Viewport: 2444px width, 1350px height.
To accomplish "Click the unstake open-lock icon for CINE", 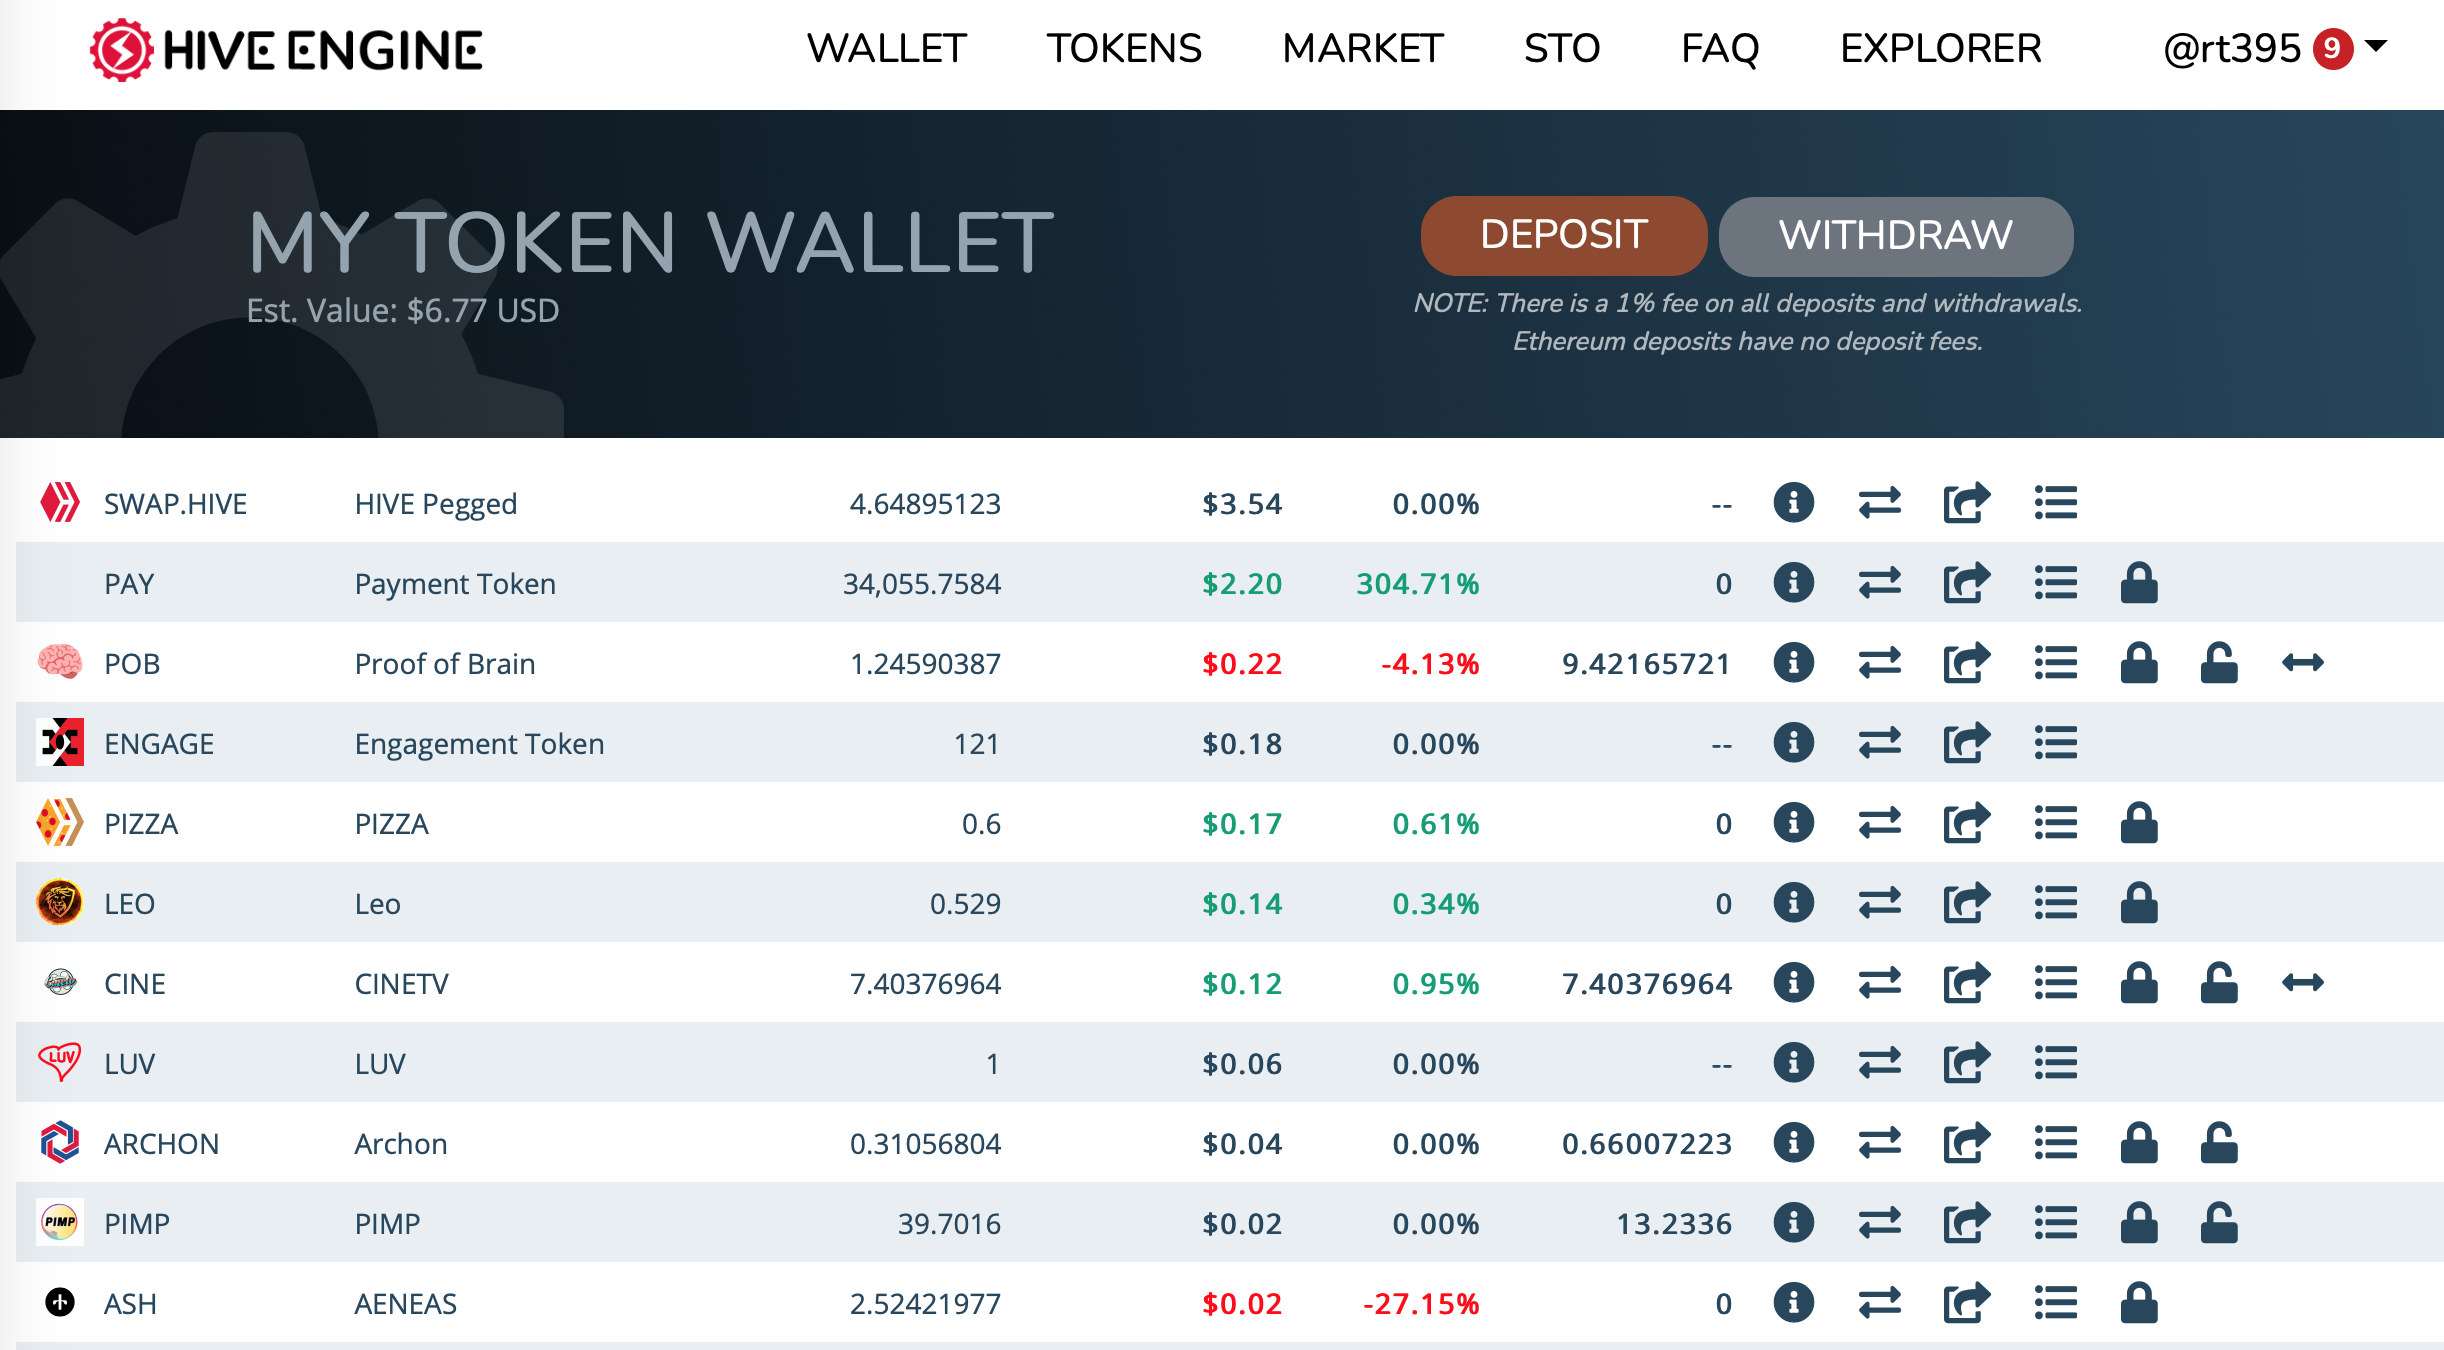I will [2219, 983].
